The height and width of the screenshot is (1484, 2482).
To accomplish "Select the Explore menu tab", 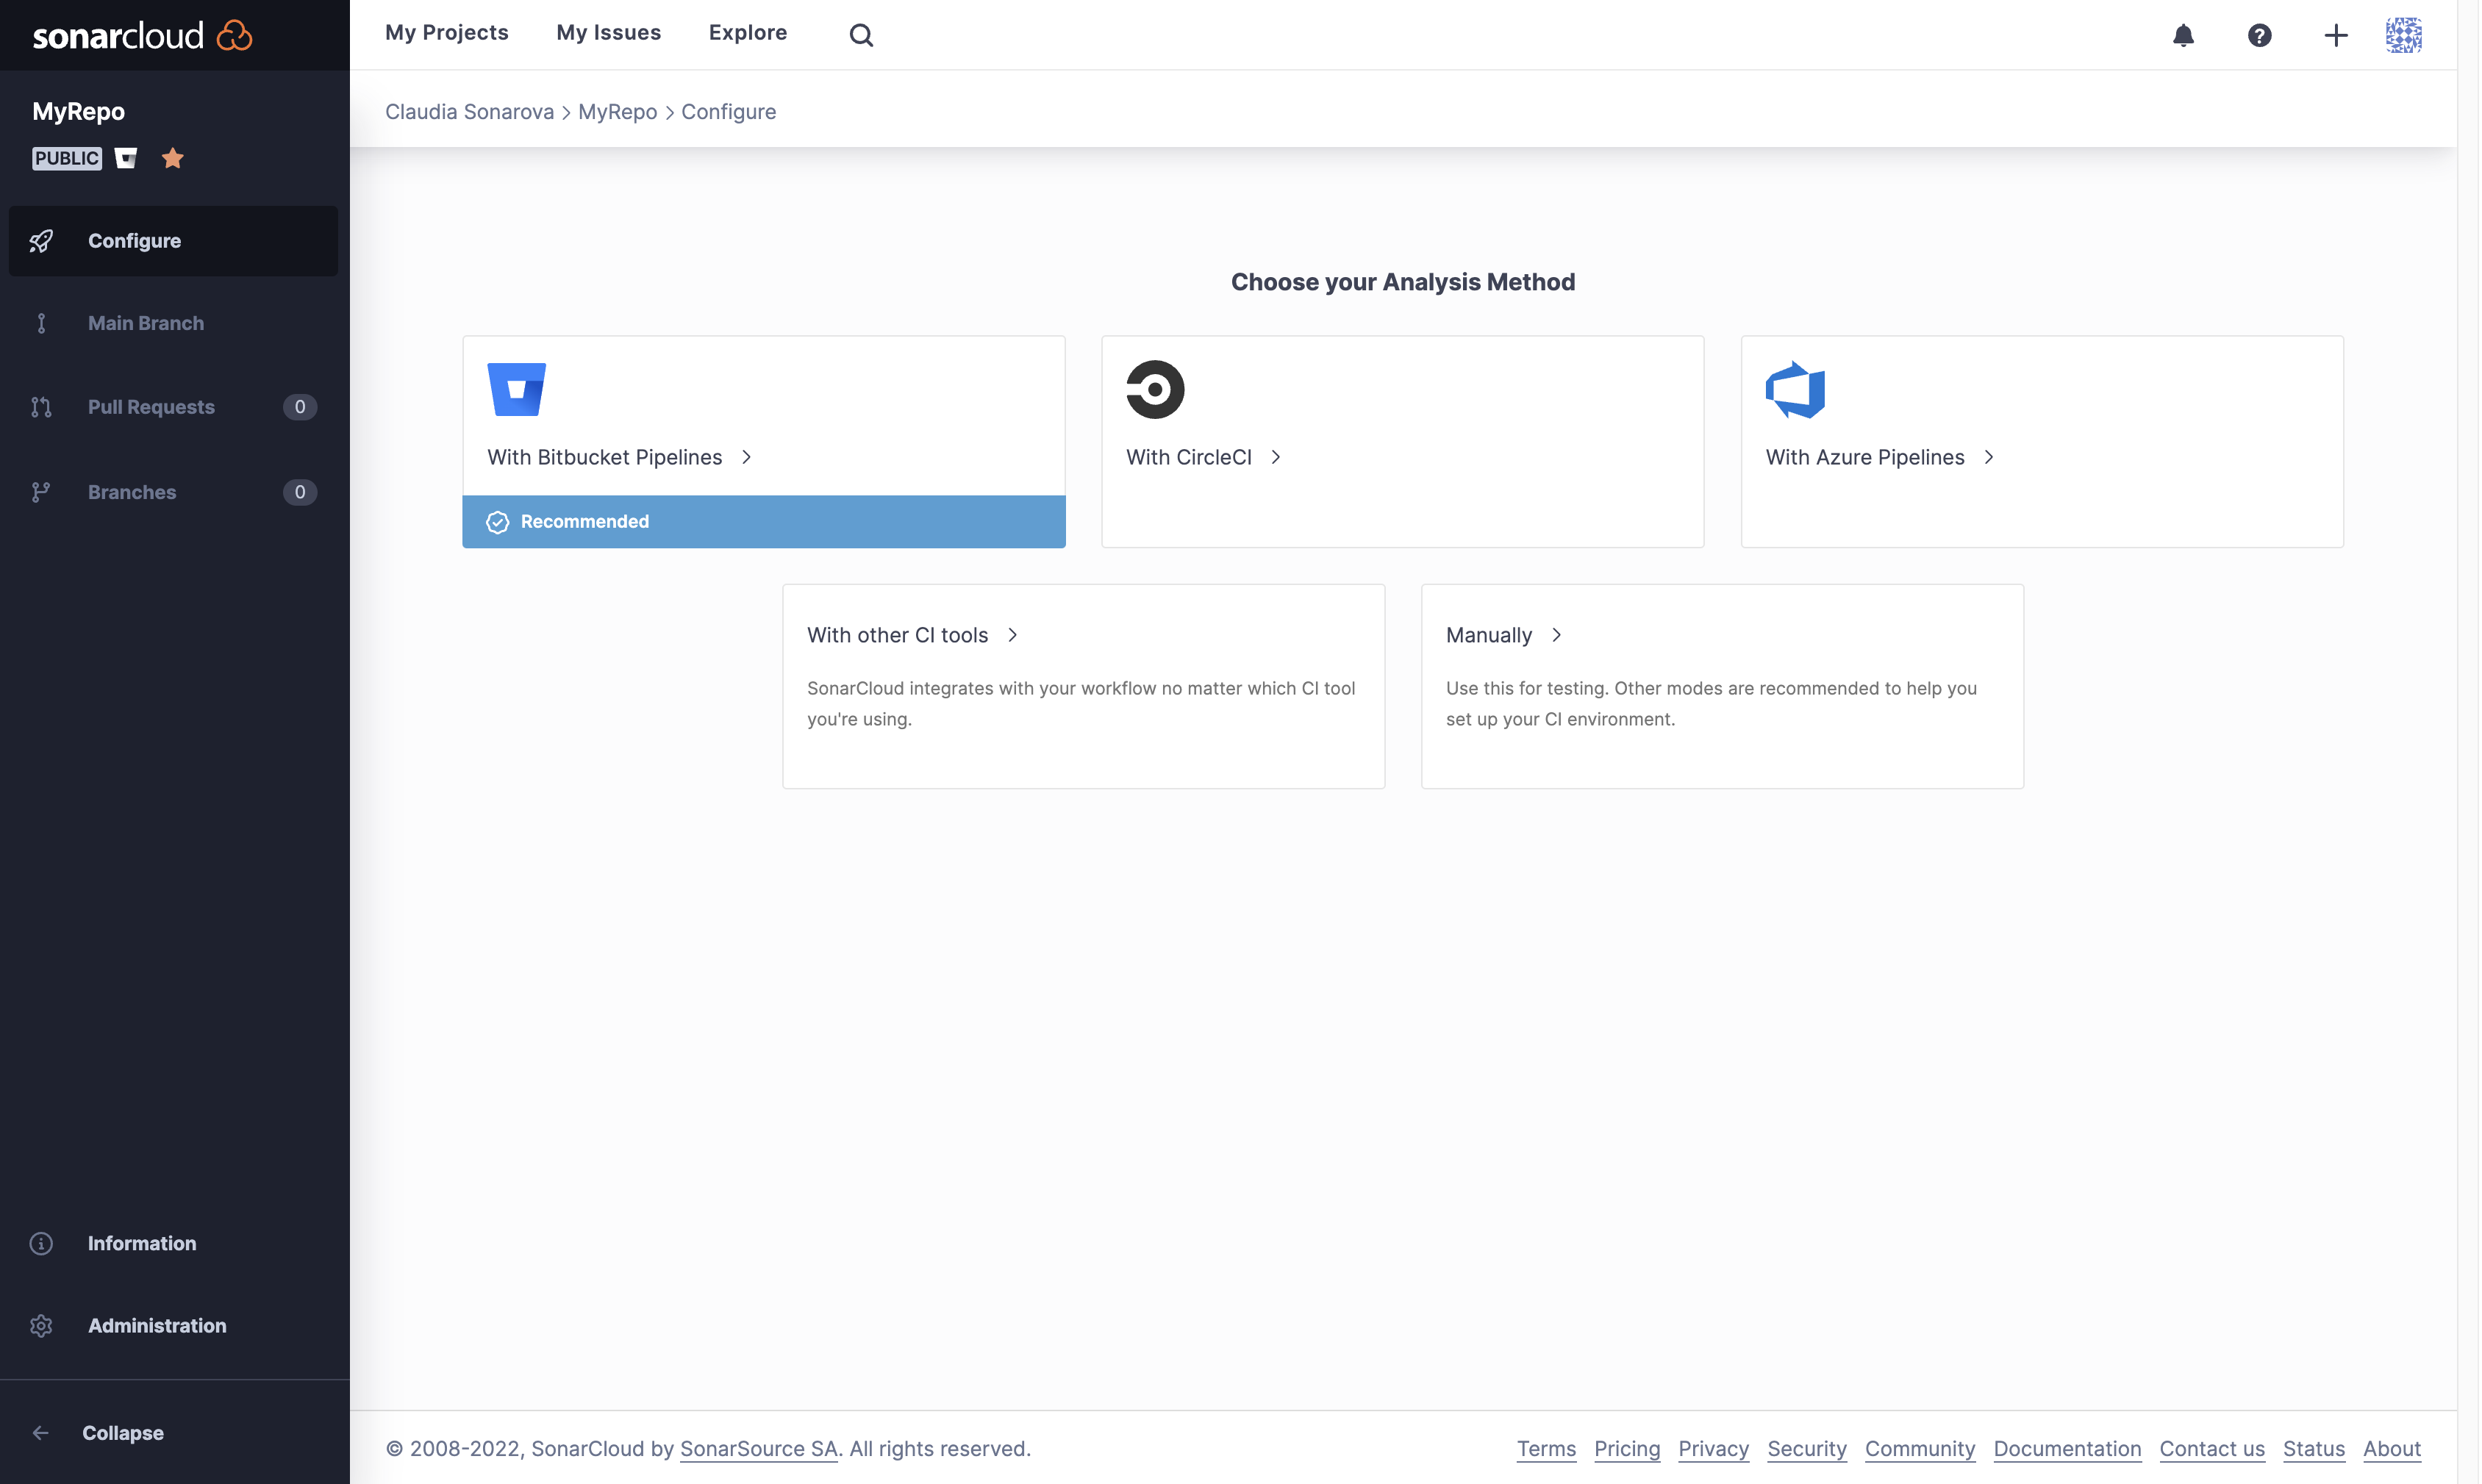I will [747, 32].
